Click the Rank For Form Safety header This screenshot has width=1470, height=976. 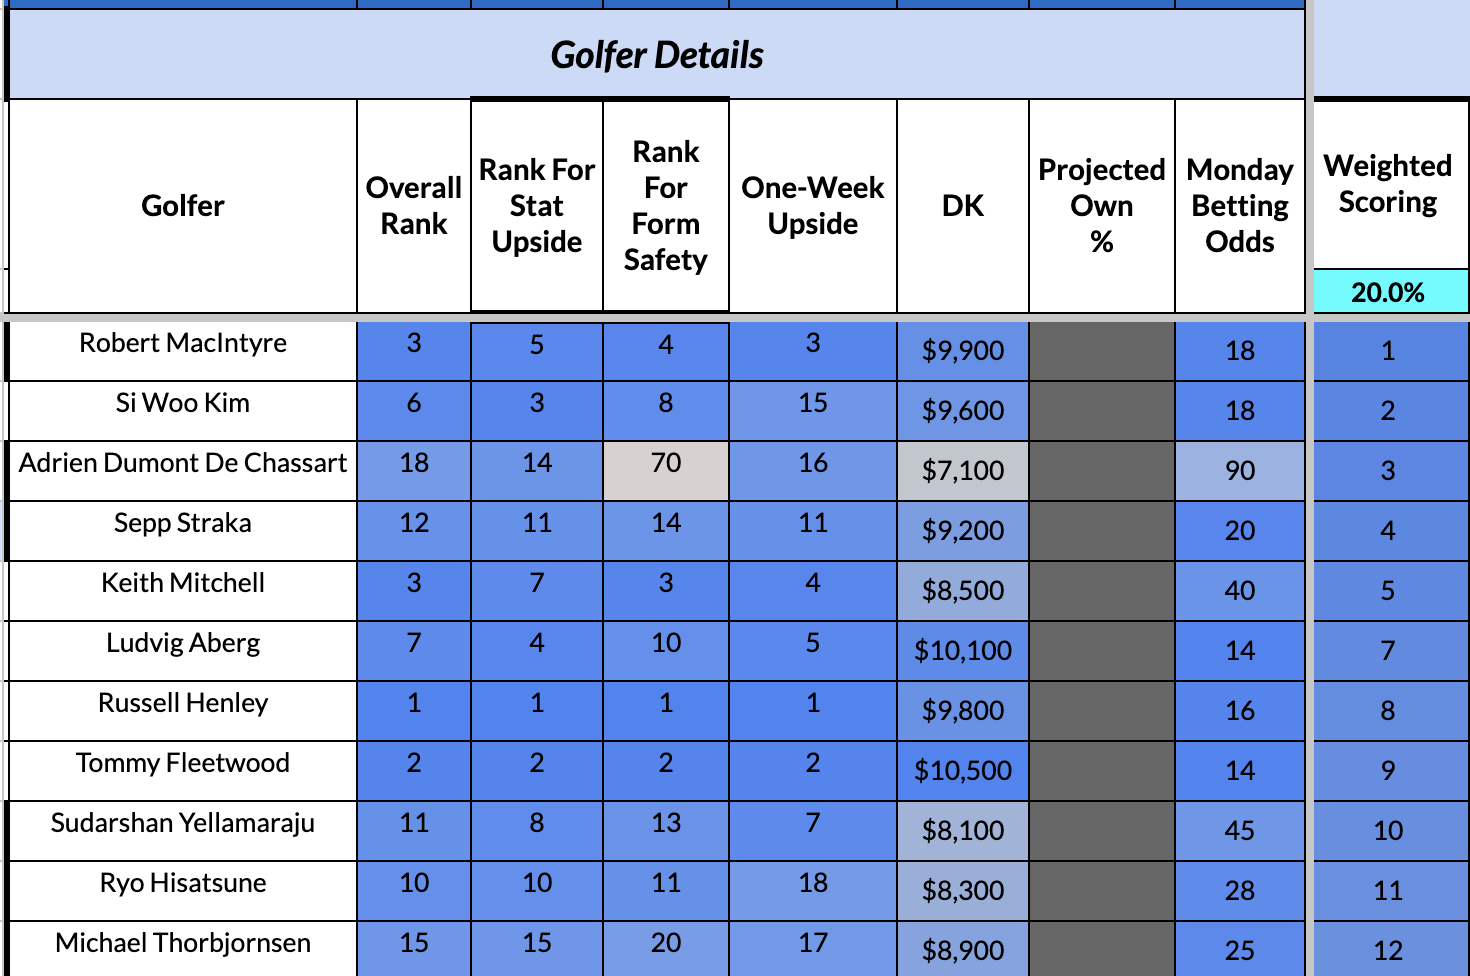tap(666, 206)
